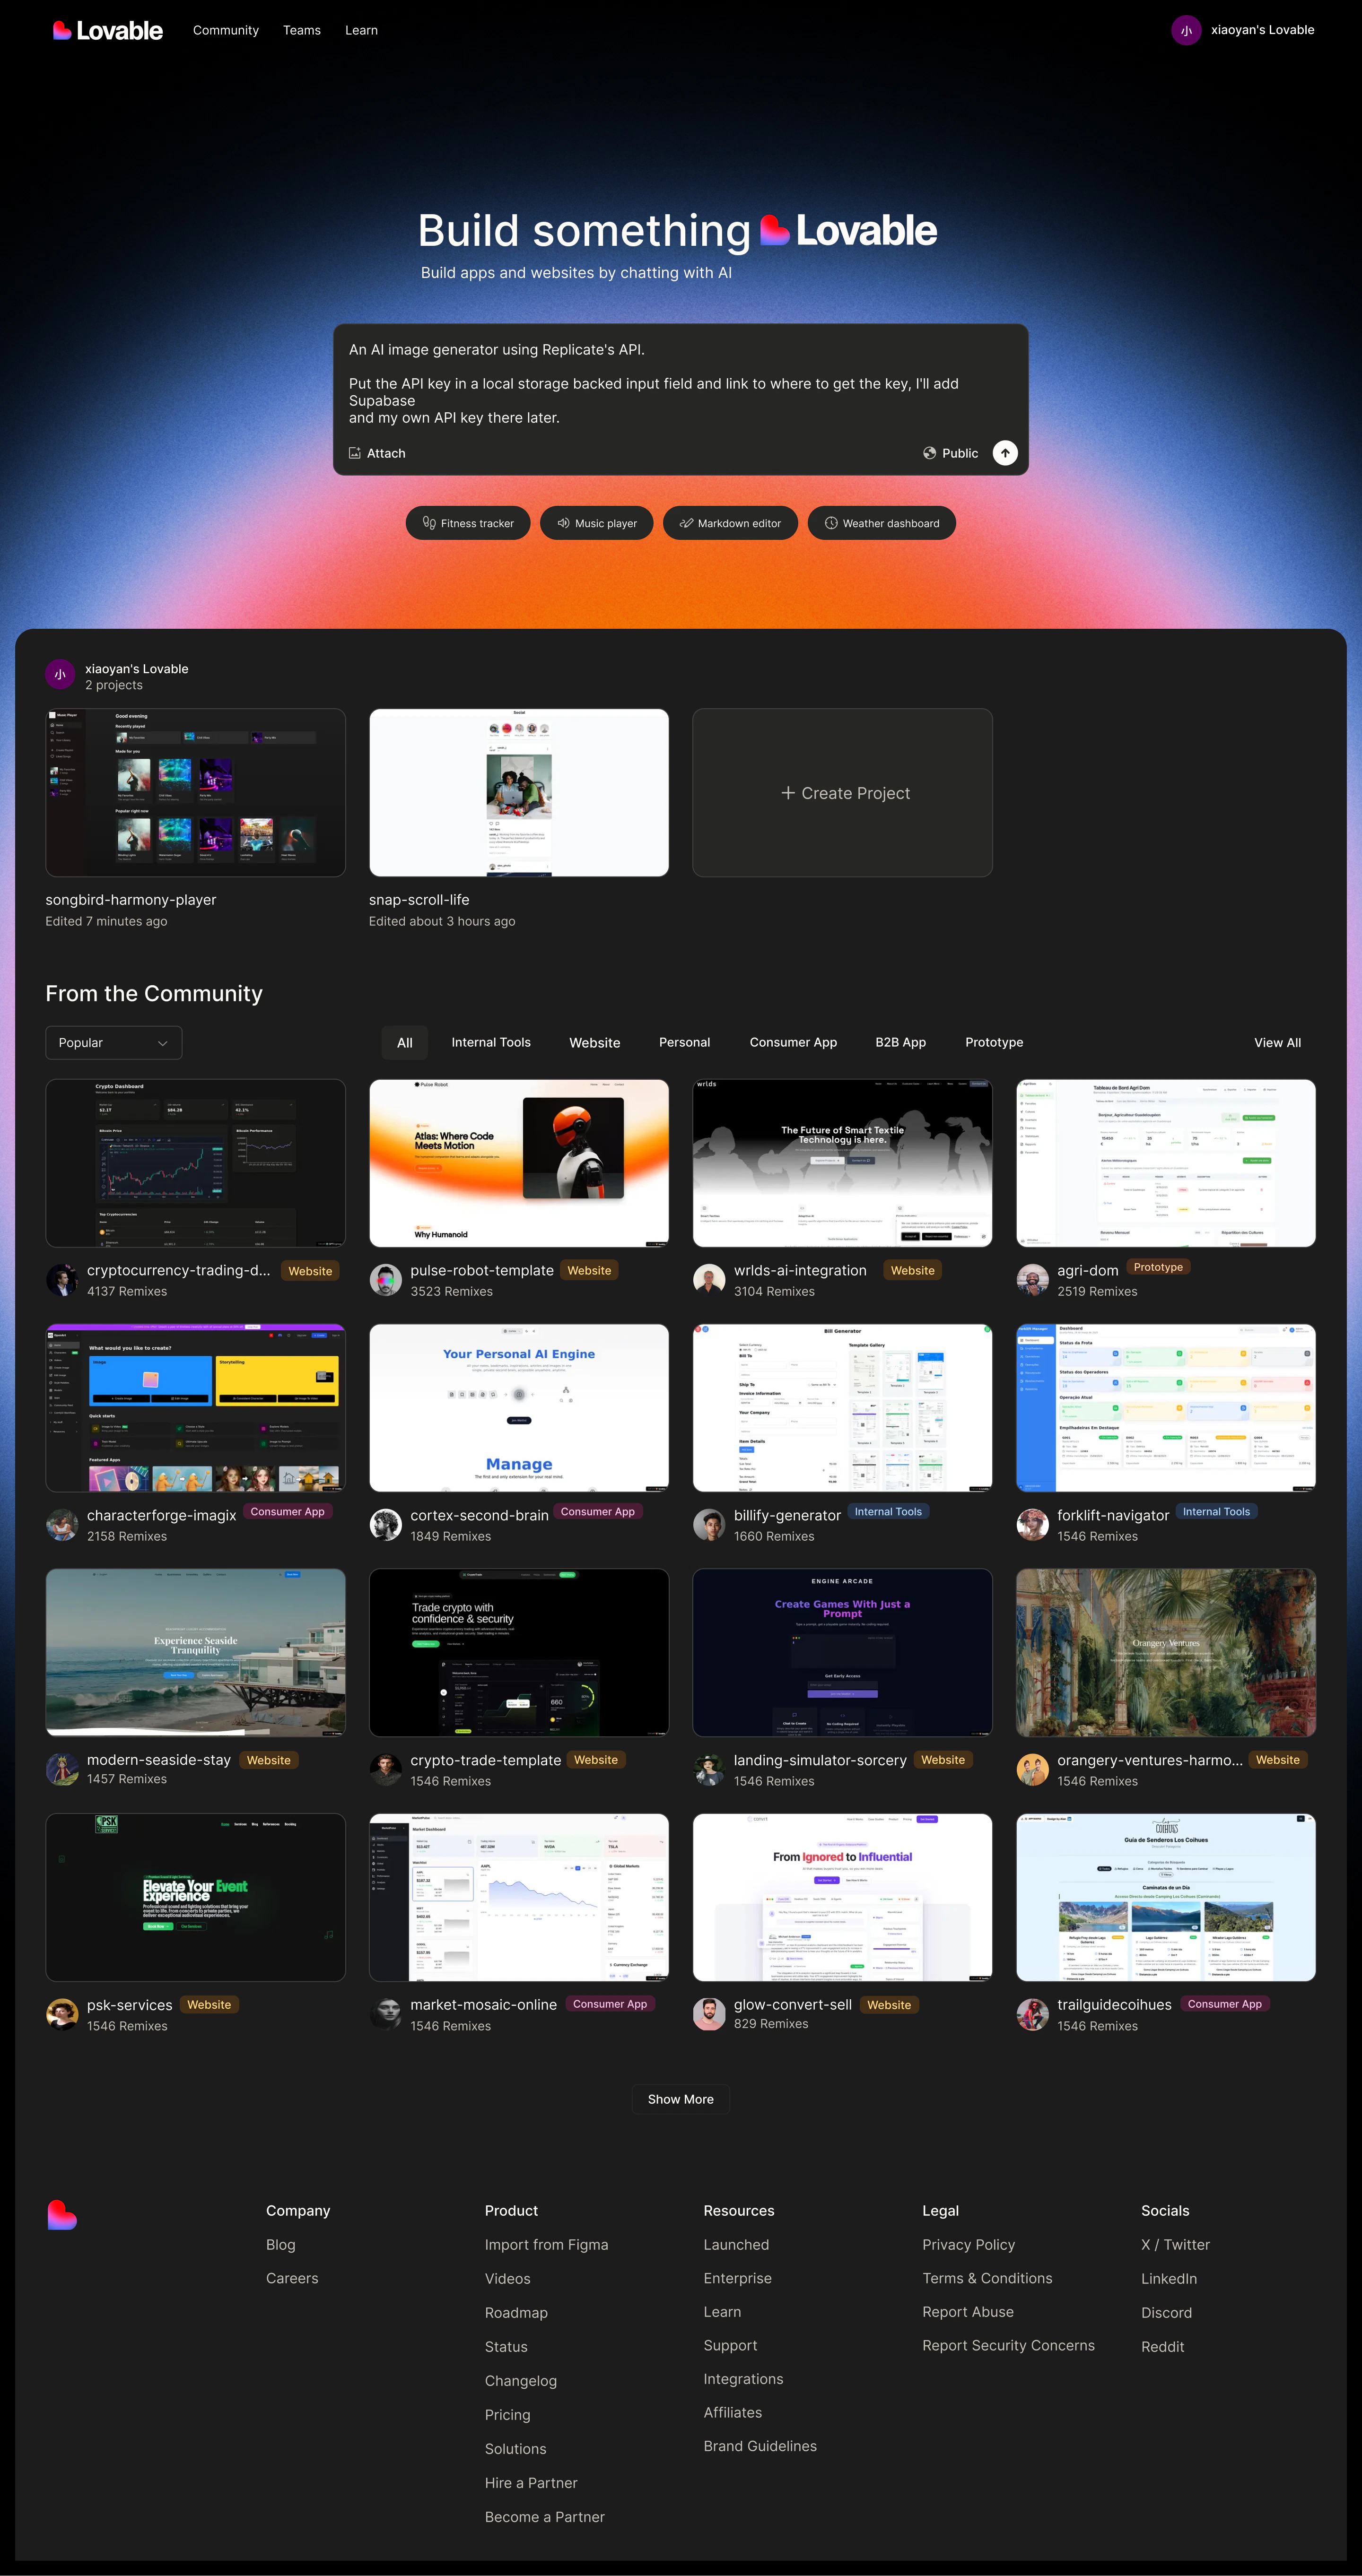1362x2576 pixels.
Task: Choose the Fitness tracker suggestion
Action: click(x=468, y=523)
